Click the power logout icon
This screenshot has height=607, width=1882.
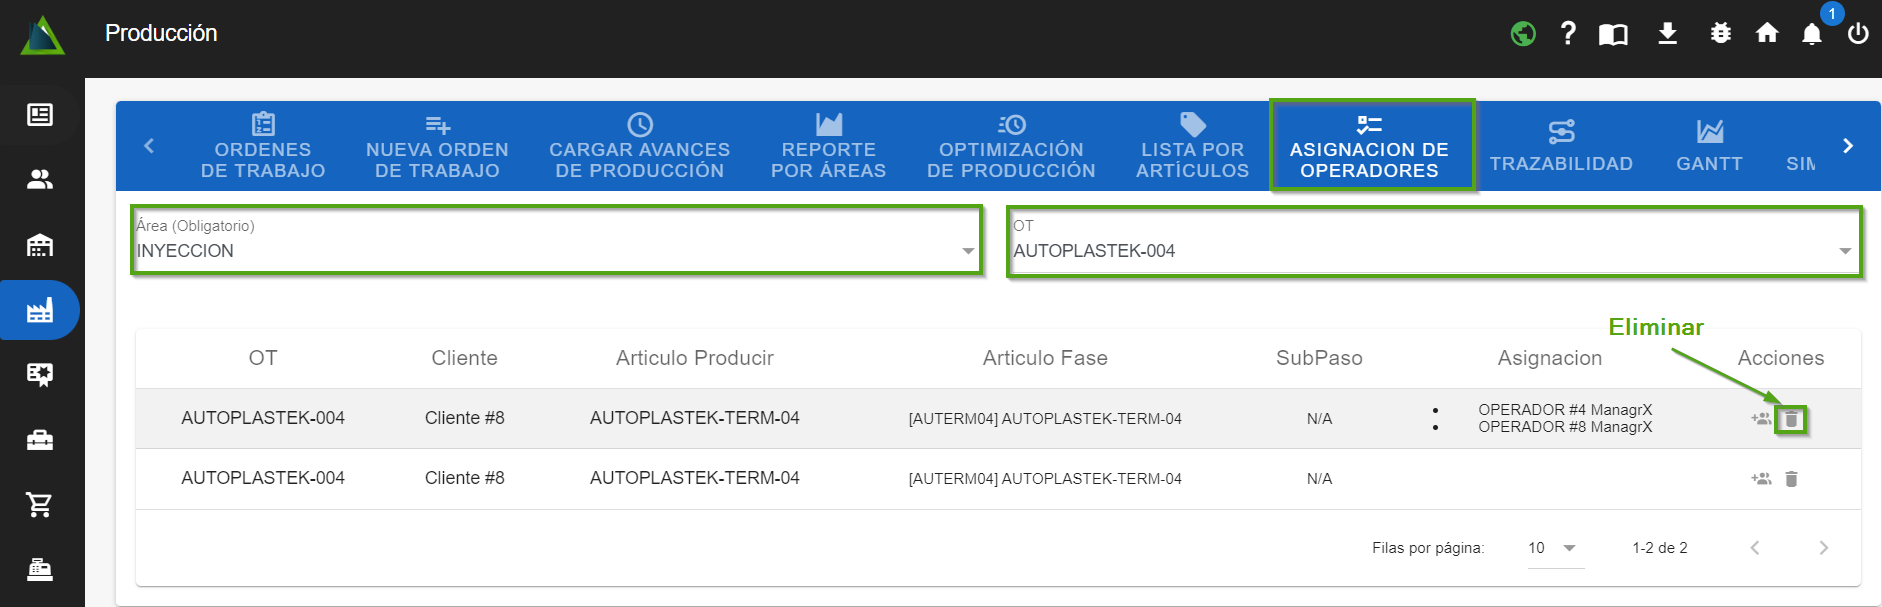[1858, 34]
